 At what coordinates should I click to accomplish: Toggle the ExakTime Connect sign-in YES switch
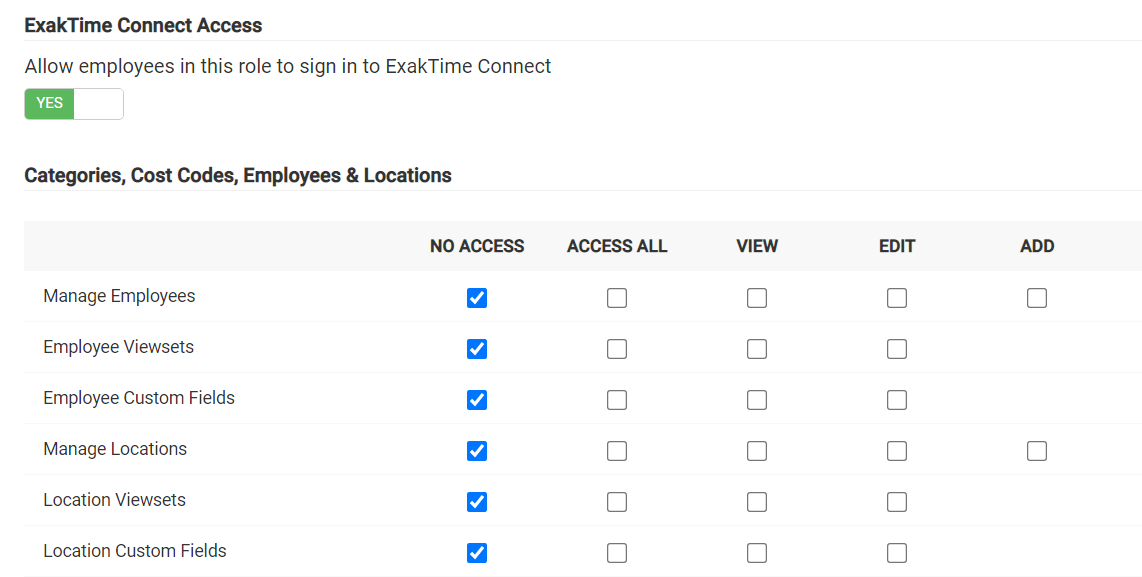click(73, 104)
